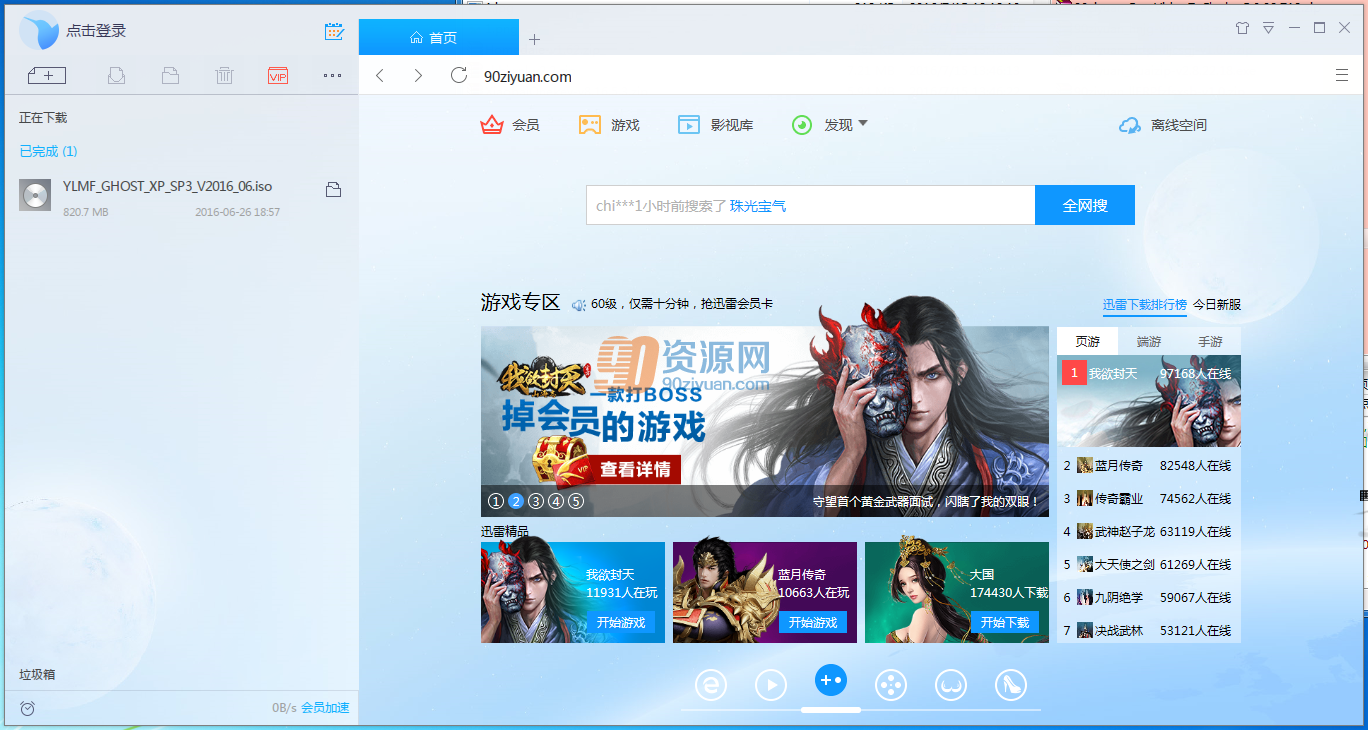Open the hamburger menu at address bar
Image resolution: width=1368 pixels, height=730 pixels.
pos(1342,75)
